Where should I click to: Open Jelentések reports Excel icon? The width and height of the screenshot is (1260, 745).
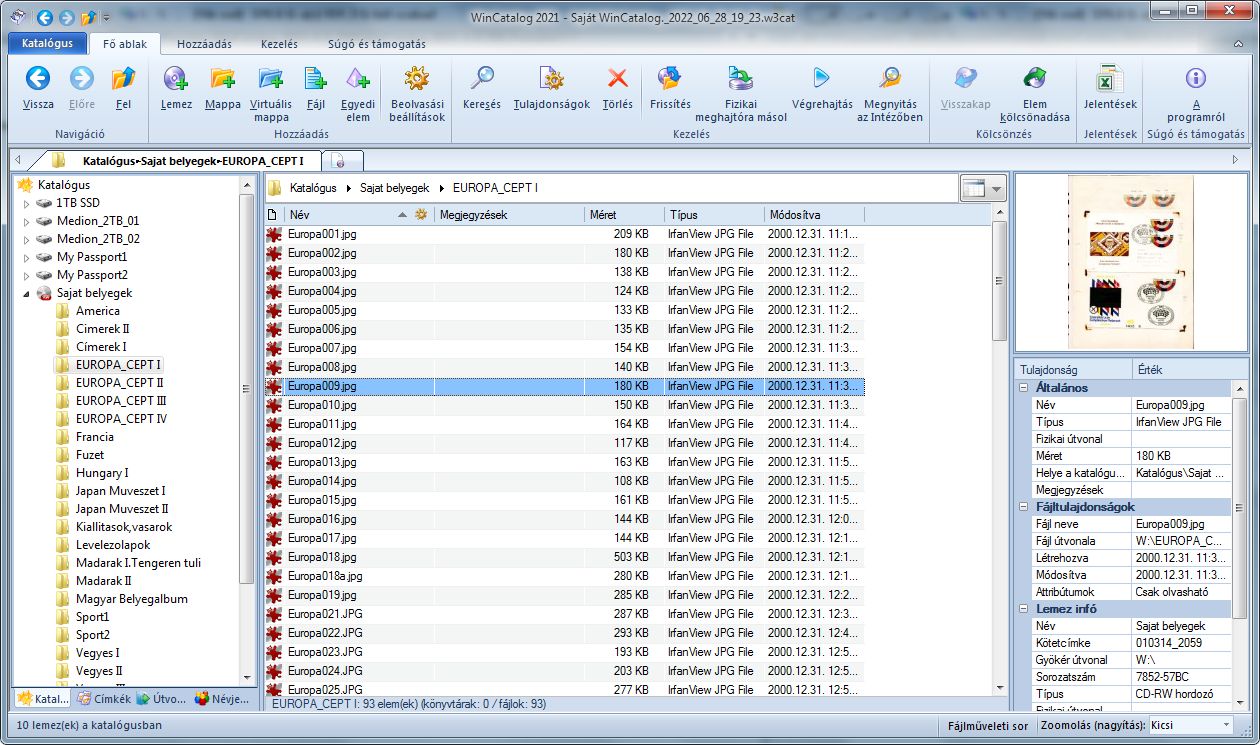[1110, 80]
